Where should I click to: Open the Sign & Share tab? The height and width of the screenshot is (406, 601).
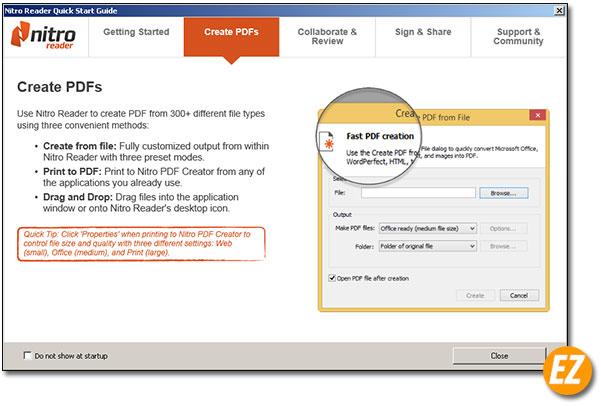423,37
